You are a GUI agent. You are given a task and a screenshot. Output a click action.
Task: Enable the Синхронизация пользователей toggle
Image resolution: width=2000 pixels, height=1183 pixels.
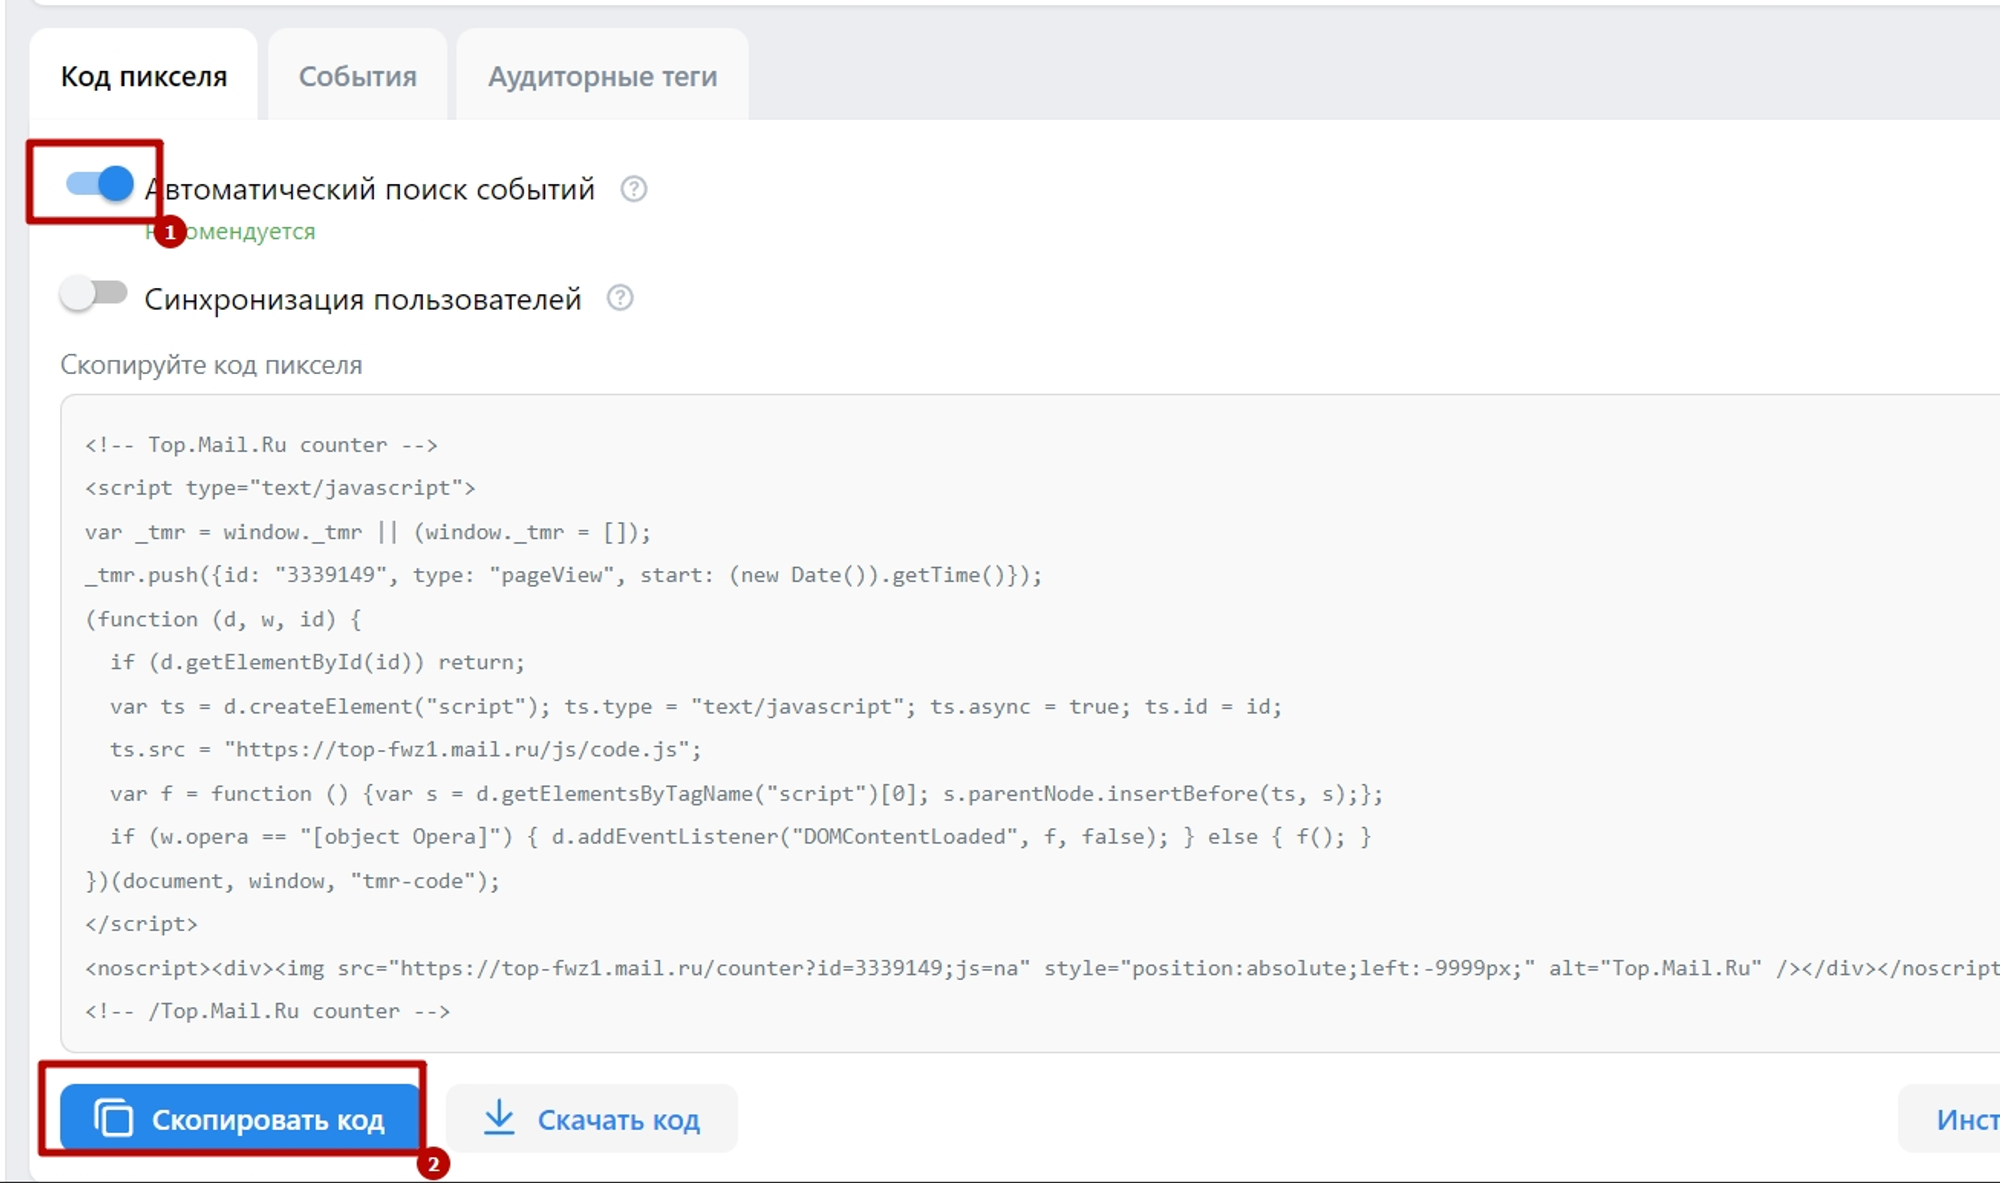pos(94,294)
